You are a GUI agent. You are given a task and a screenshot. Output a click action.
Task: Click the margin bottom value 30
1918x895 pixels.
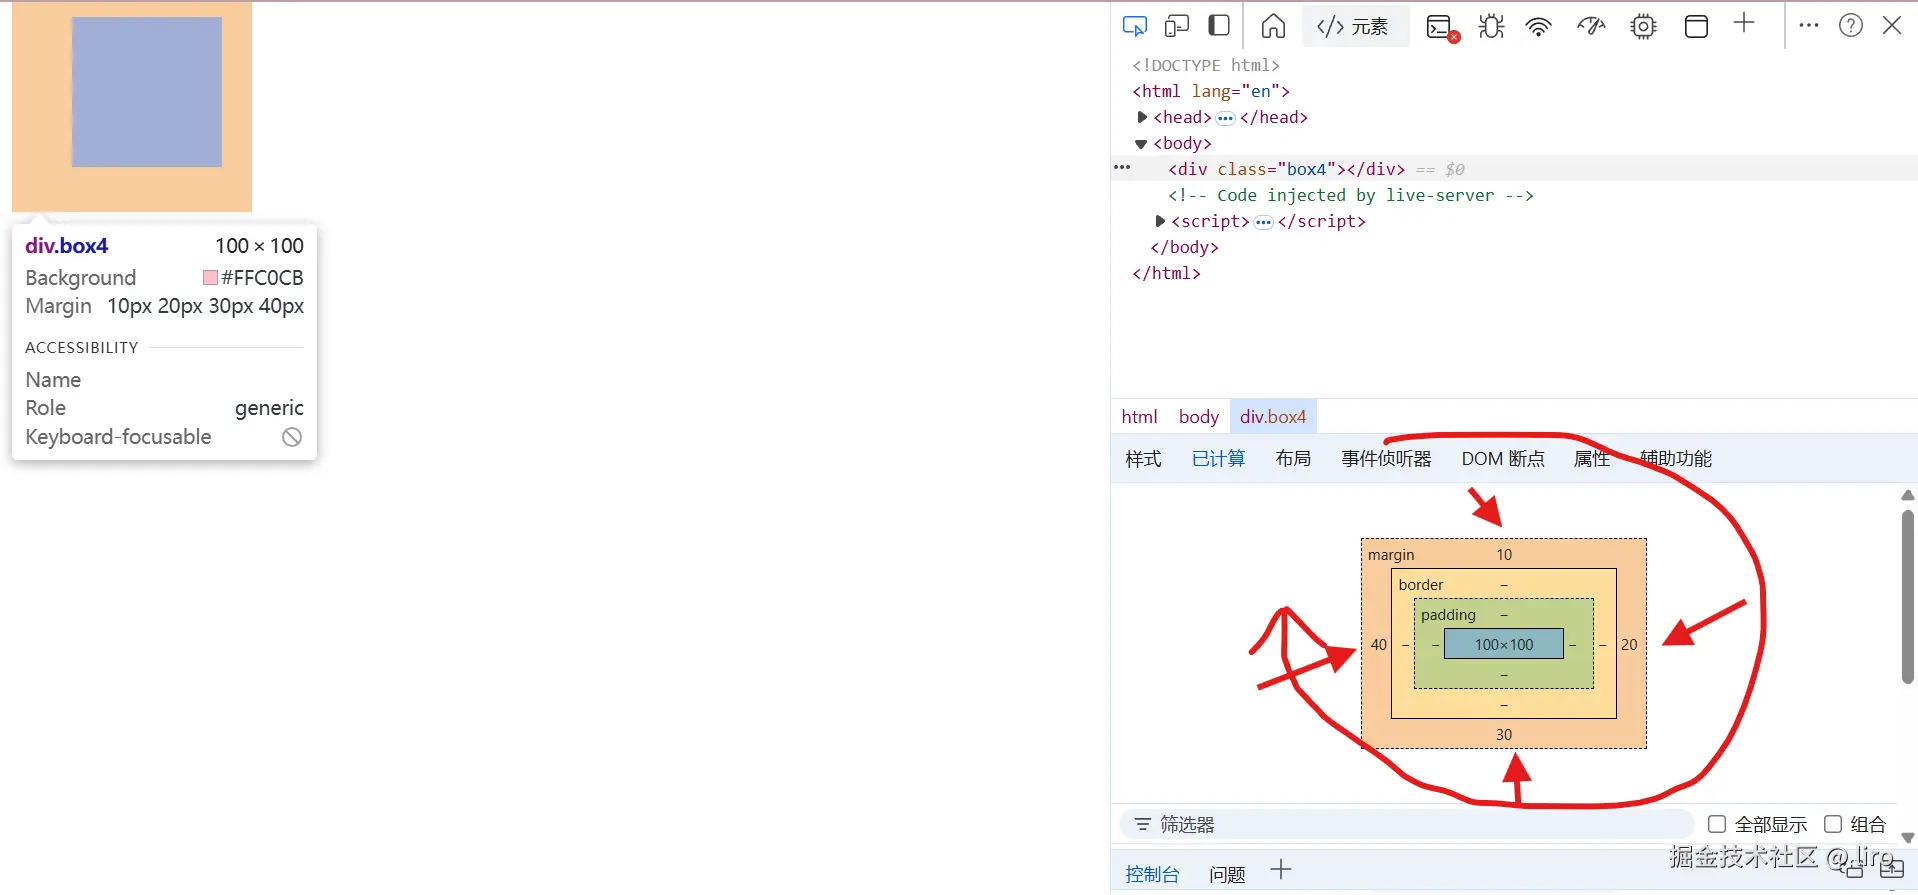pyautogui.click(x=1504, y=735)
